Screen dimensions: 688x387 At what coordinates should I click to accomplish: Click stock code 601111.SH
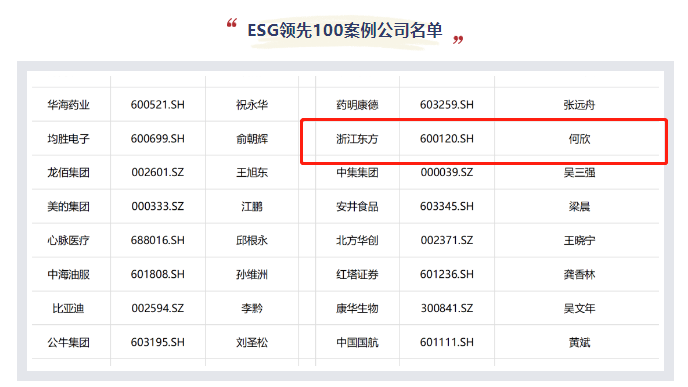coord(447,342)
